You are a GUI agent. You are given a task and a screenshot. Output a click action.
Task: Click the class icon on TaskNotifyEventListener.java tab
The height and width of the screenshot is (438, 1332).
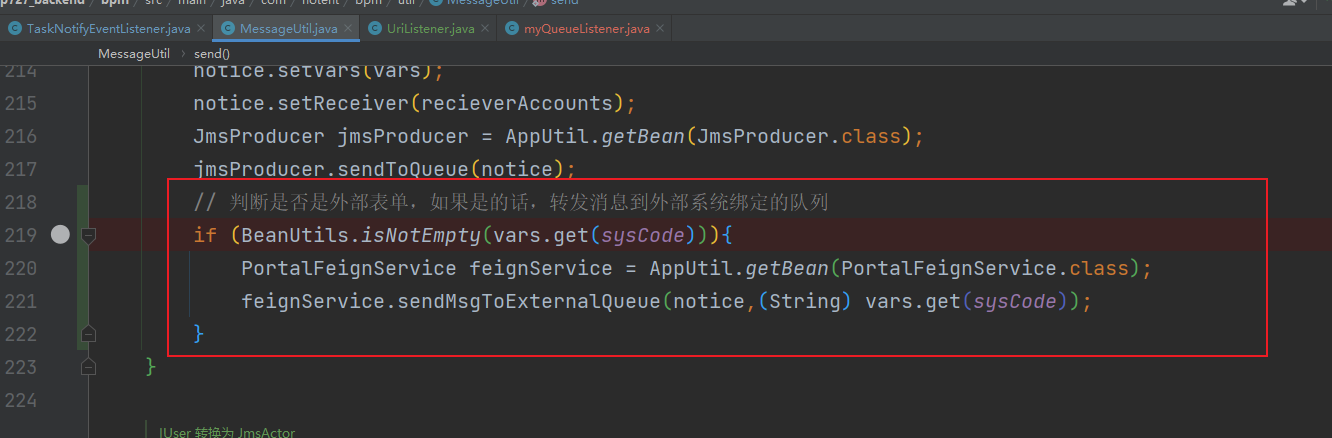pos(15,29)
